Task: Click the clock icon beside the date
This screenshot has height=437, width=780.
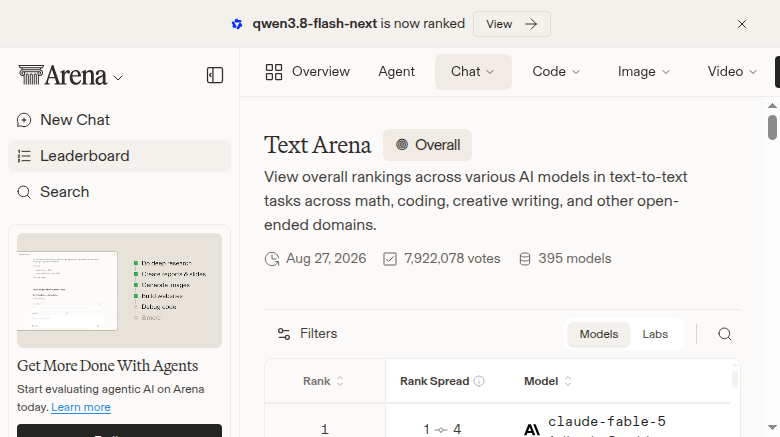Action: pos(272,259)
